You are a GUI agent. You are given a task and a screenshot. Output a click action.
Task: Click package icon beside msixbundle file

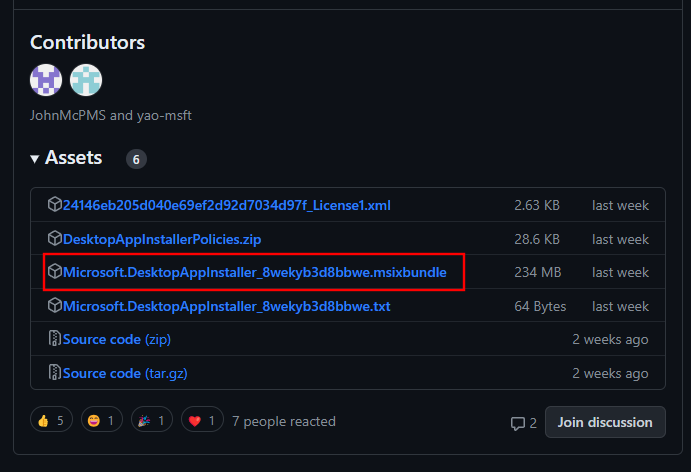[x=54, y=272]
